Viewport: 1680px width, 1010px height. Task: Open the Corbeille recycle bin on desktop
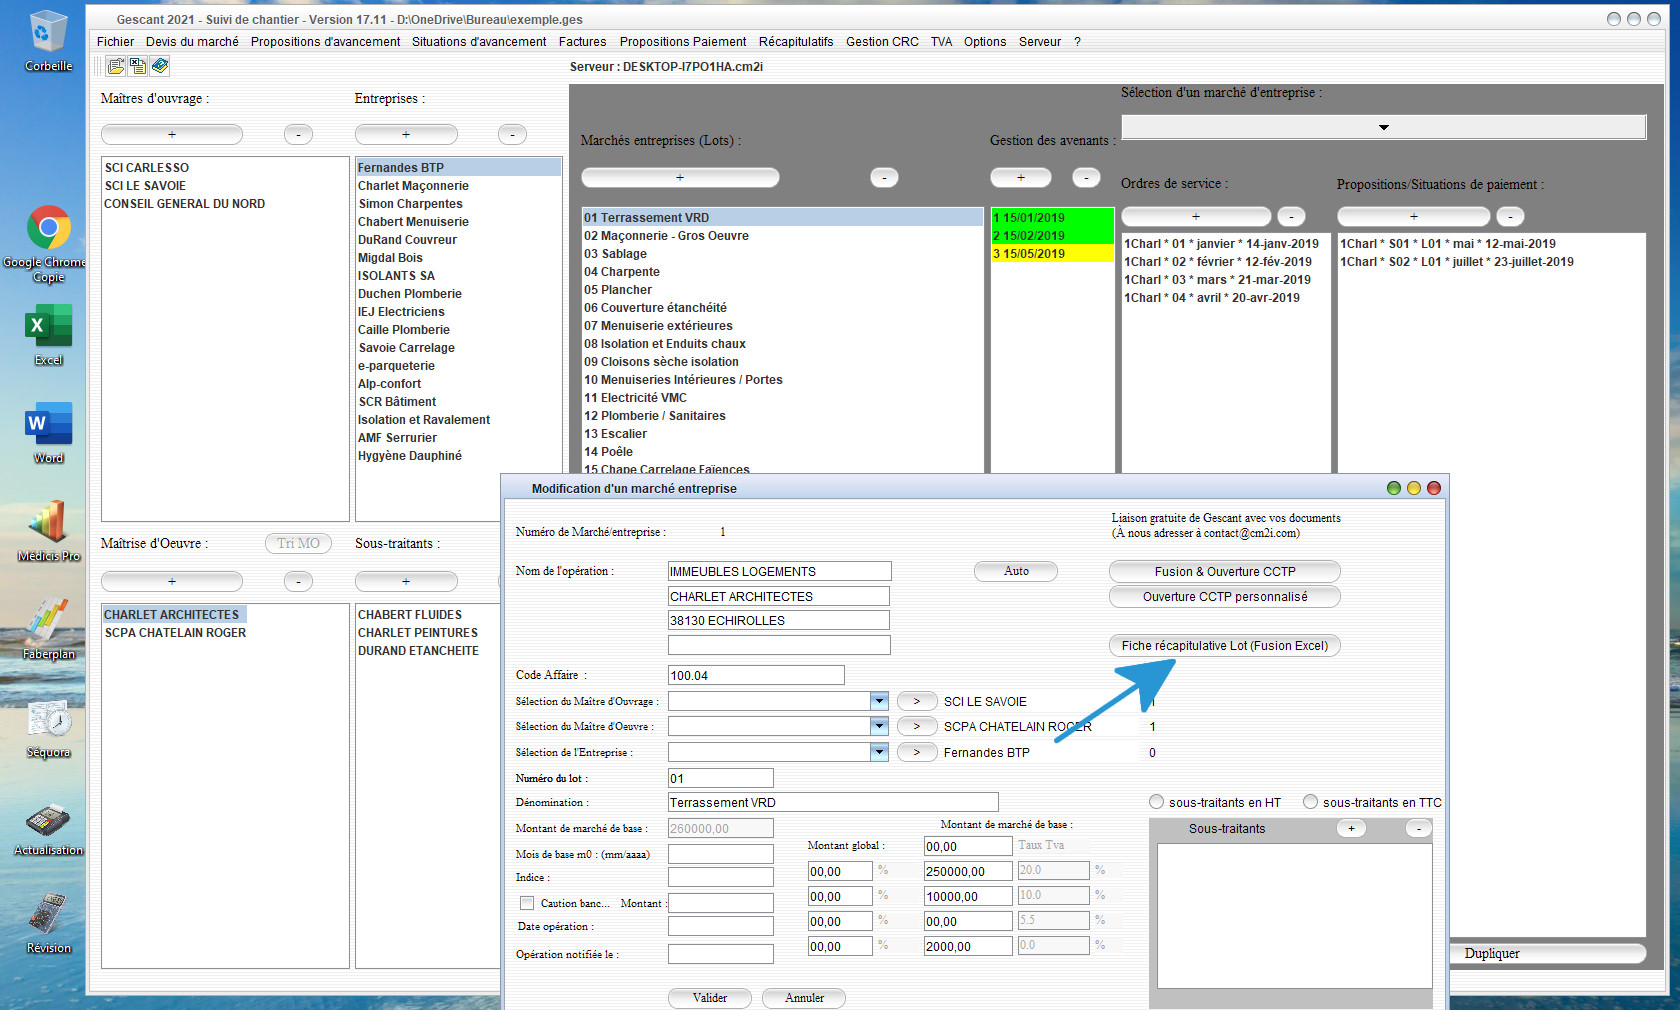coord(48,42)
